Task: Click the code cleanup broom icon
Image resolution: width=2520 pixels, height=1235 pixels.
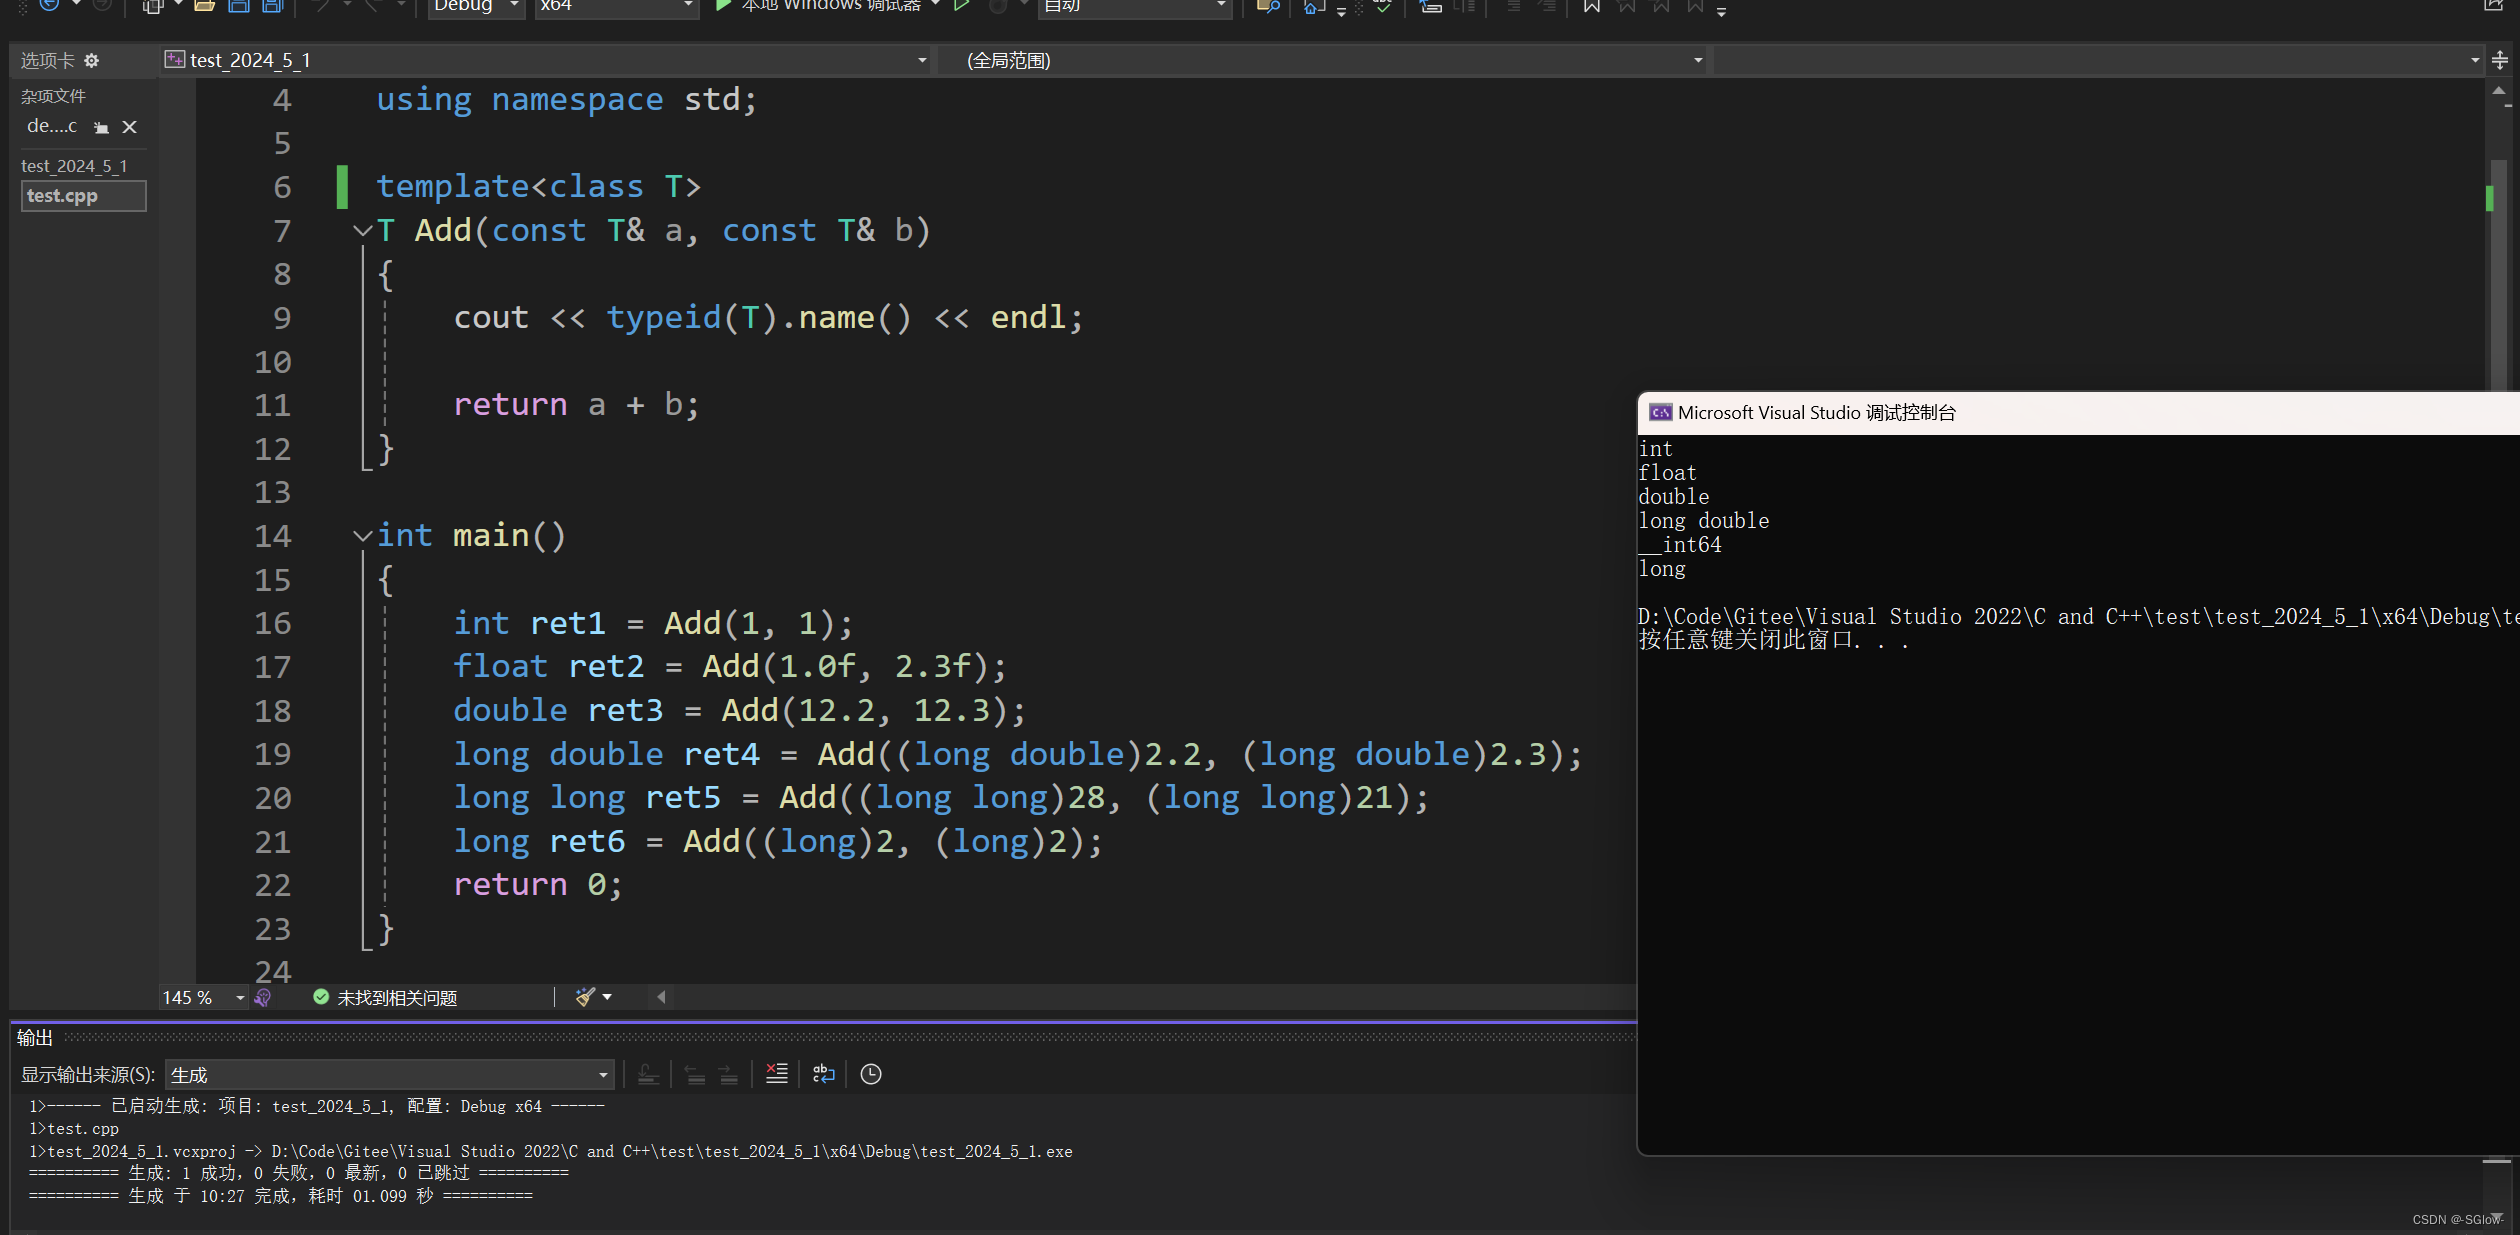Action: click(x=586, y=997)
